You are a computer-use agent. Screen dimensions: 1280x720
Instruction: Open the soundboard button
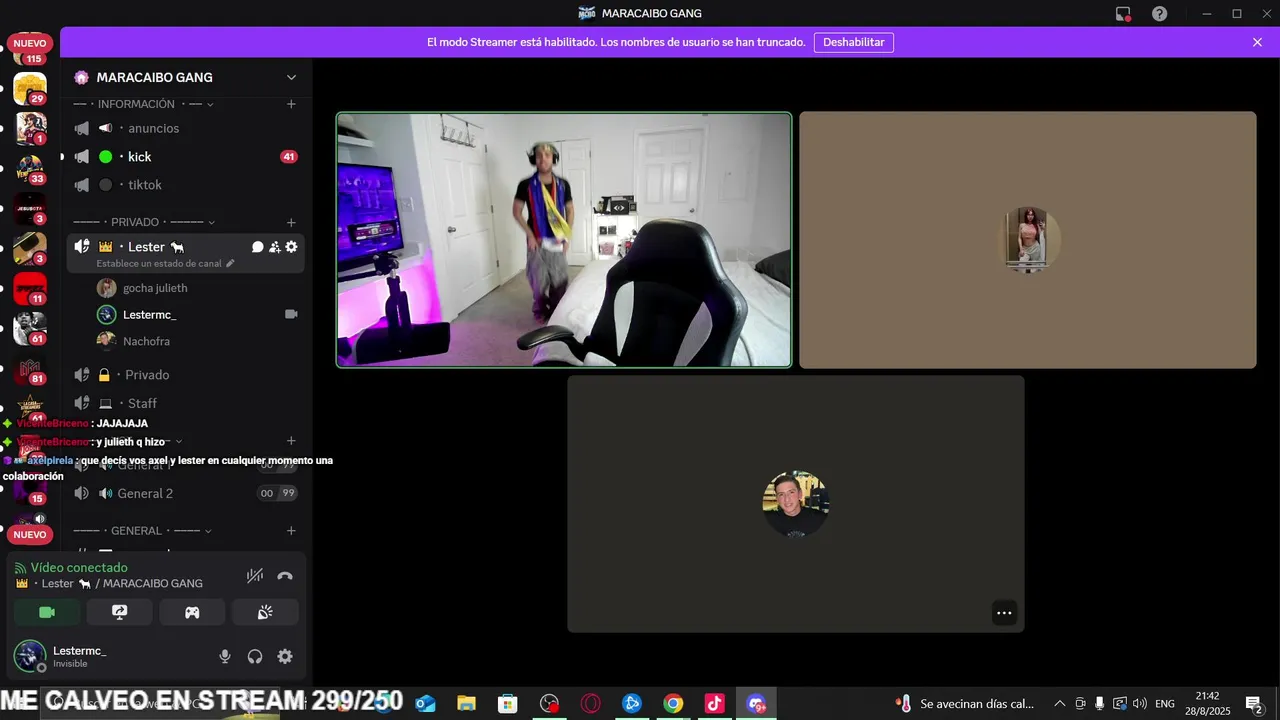[265, 612]
